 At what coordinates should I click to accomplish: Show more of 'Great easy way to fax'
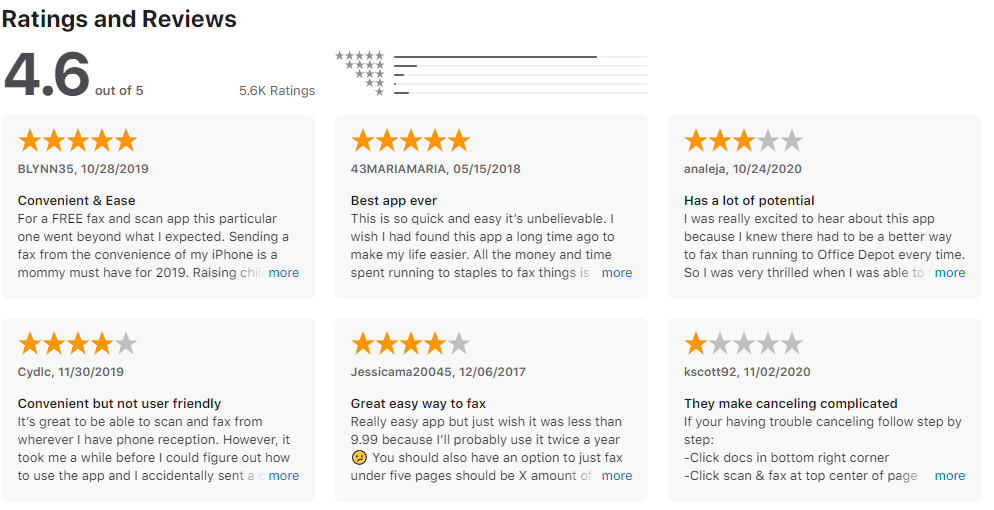click(617, 476)
